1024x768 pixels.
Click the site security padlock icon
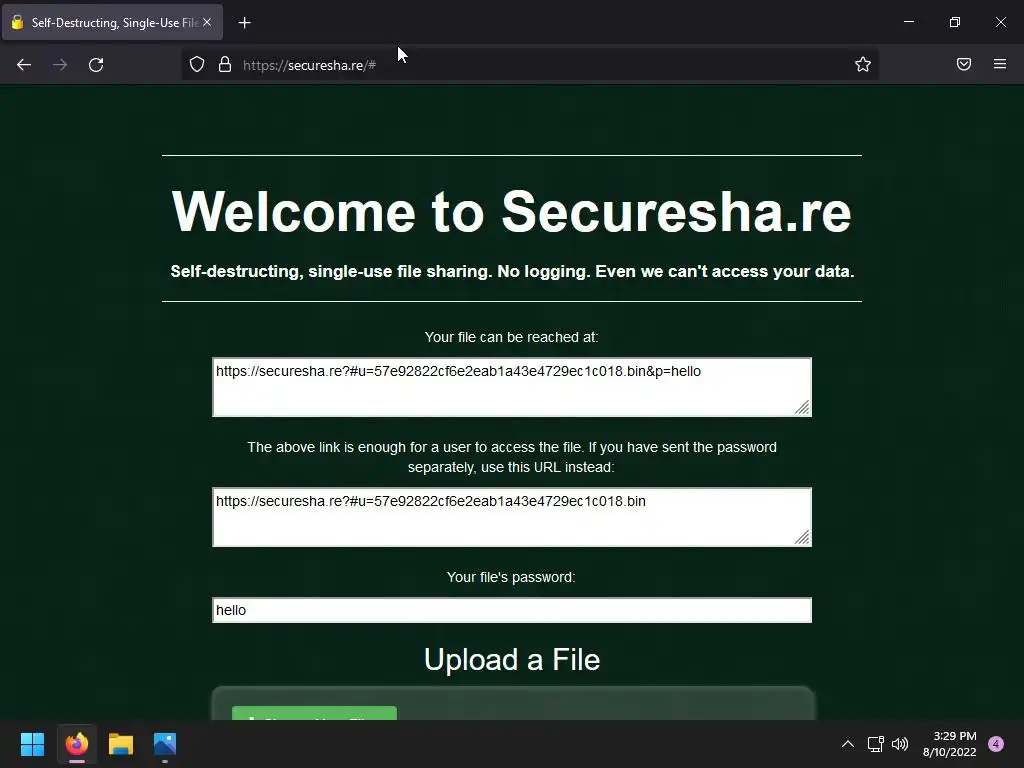225,65
